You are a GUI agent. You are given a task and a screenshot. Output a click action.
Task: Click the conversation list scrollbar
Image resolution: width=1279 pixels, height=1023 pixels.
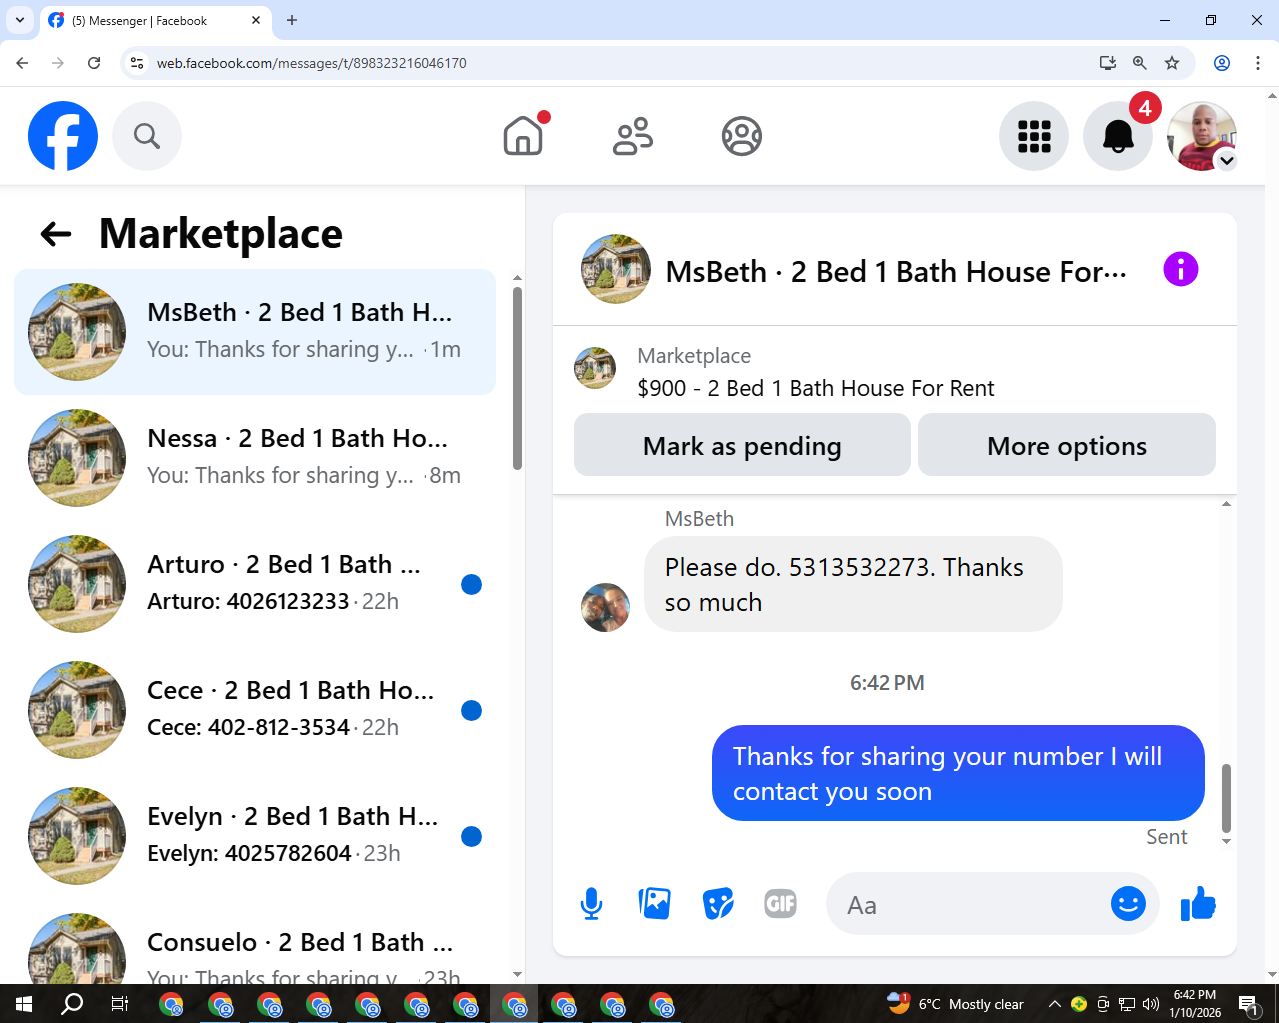[517, 377]
